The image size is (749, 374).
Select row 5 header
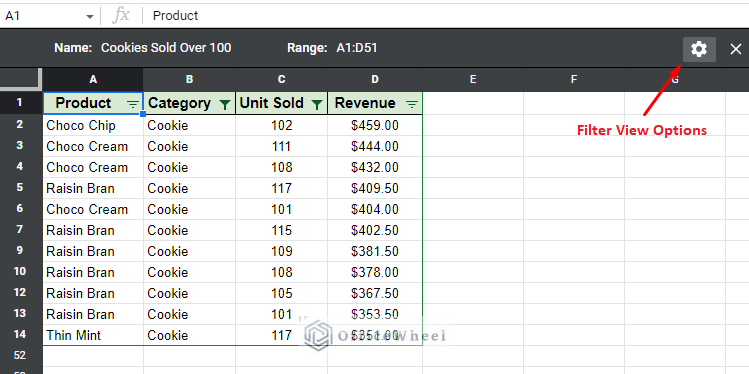20,188
